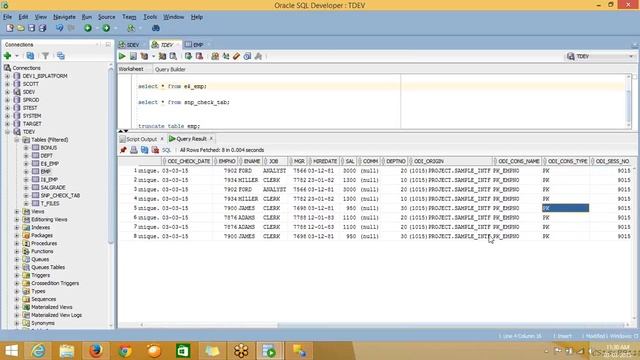Screen dimensions: 640x360
Task: Click the binoculars Find DB Object icon
Action: point(156,28)
